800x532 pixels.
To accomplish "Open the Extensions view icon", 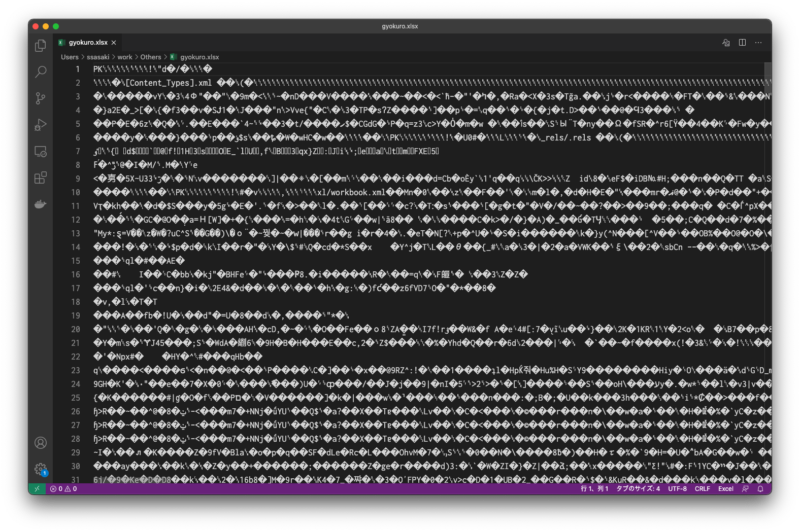I will [41, 178].
